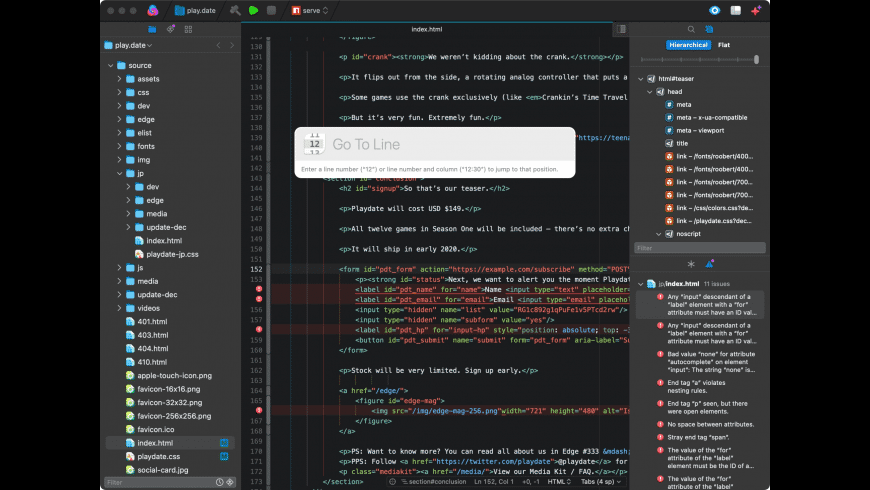The width and height of the screenshot is (870, 490).
Task: Select the Hierarchical view mode
Action: pos(689,45)
